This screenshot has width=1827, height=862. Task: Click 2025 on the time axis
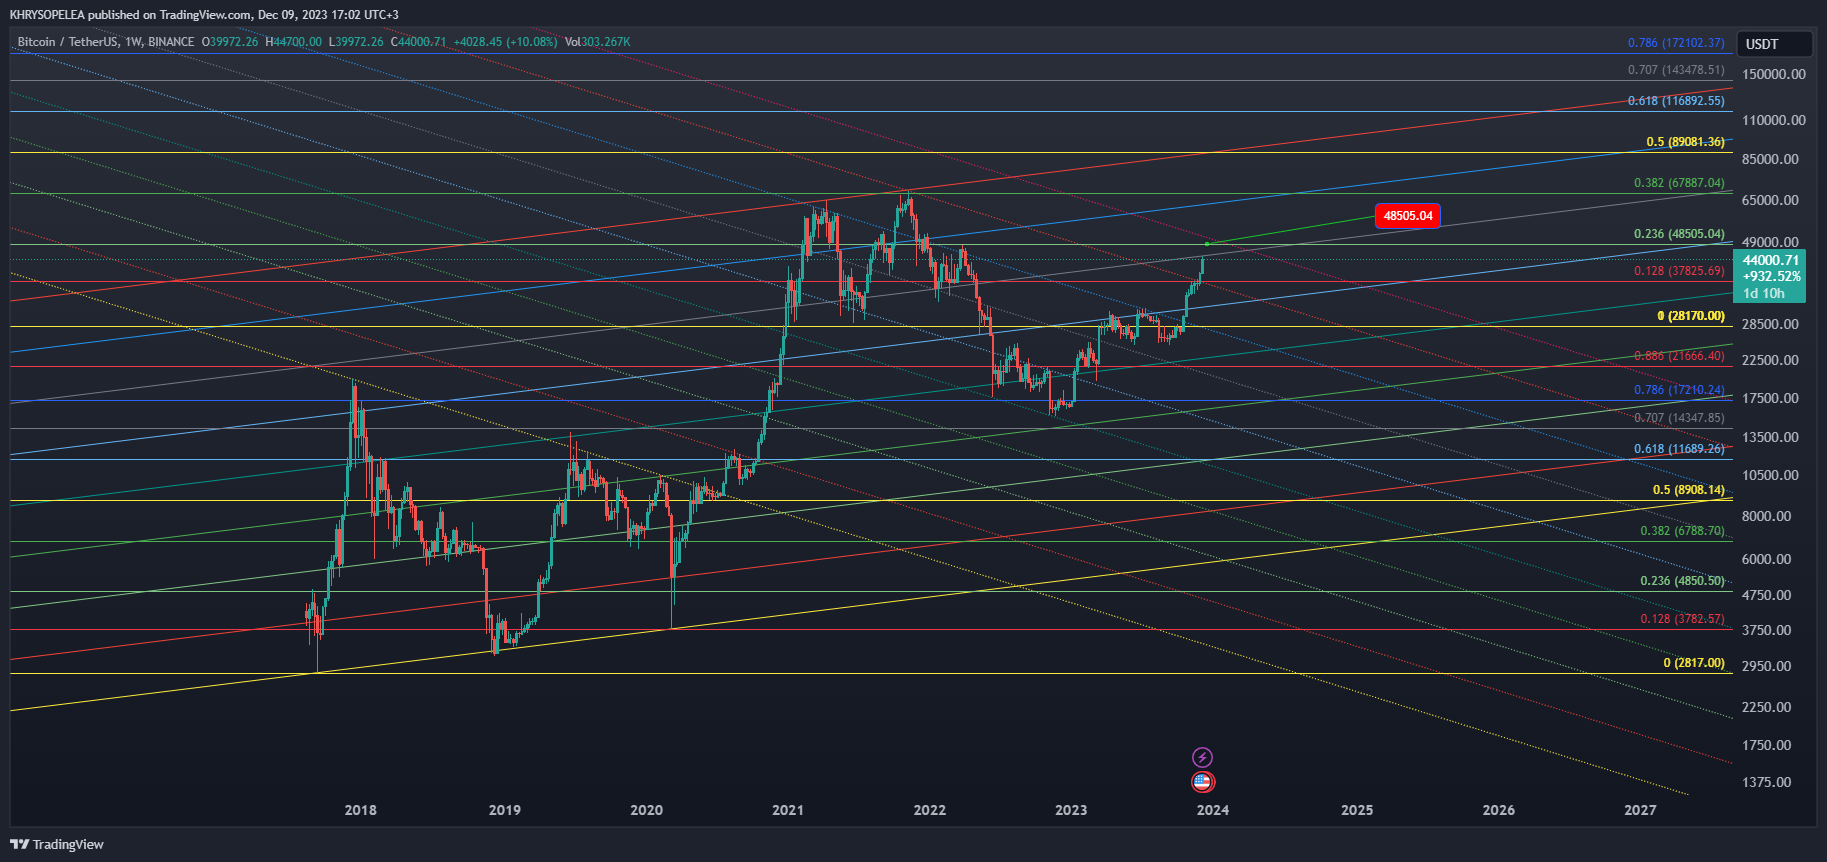pos(1357,810)
